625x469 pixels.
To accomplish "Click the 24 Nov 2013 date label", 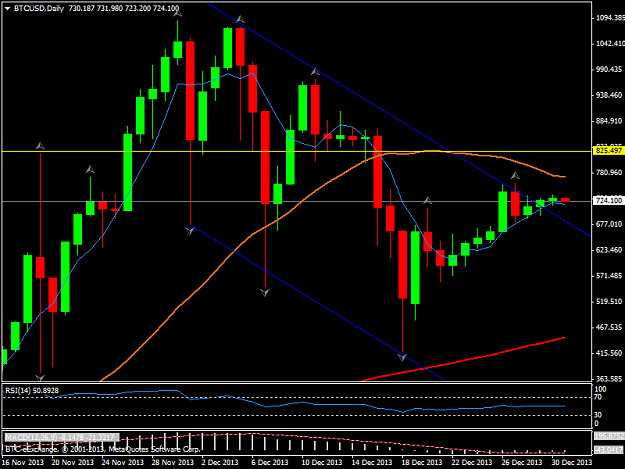I will tap(122, 462).
